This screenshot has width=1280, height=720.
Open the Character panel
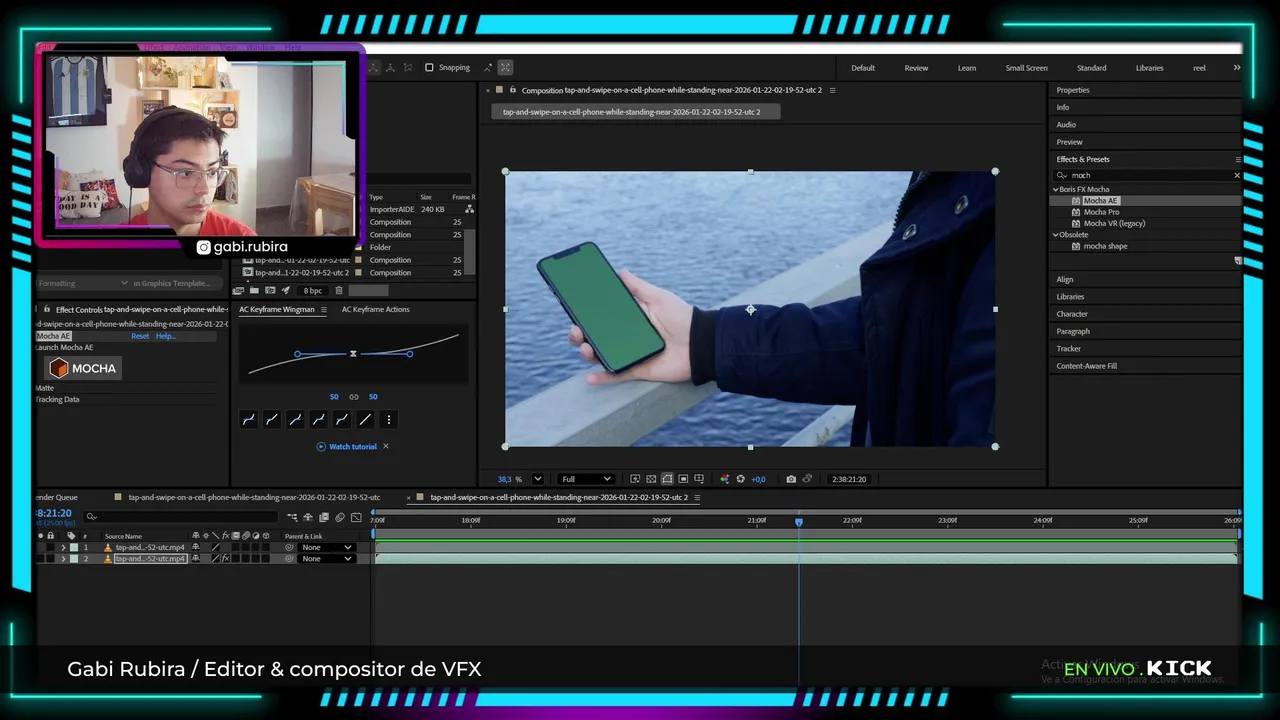[x=1072, y=314]
